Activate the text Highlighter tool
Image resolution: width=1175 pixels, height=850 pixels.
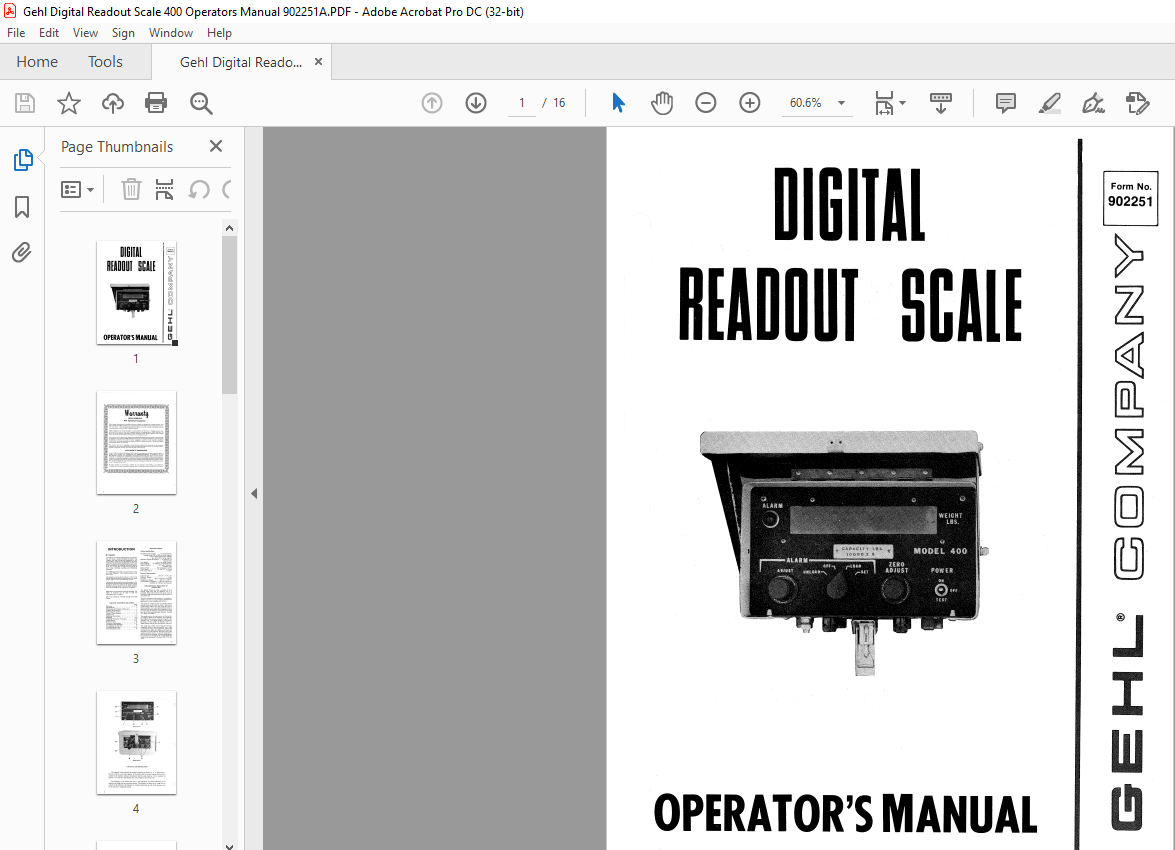[x=1049, y=103]
